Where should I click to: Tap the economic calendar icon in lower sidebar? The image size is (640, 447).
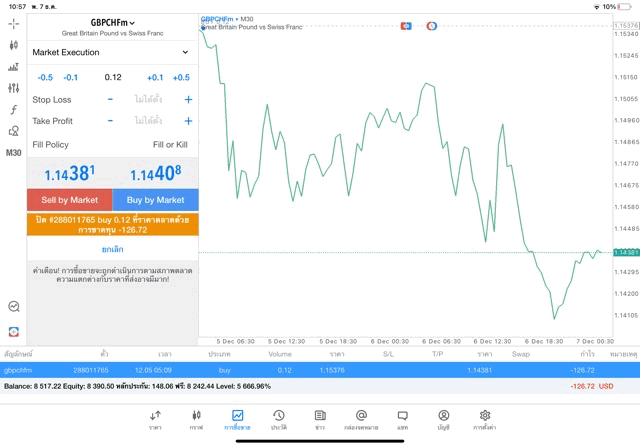[14, 331]
